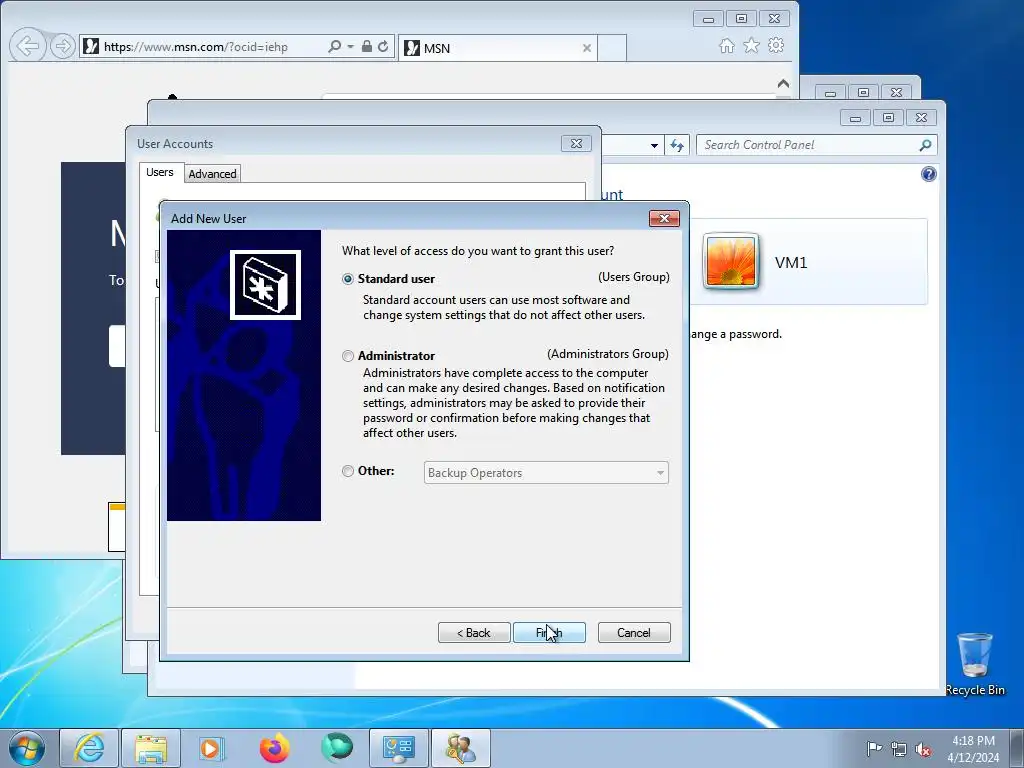Image resolution: width=1024 pixels, height=768 pixels.
Task: Switch to the Advanced tab in User Accounts
Action: (212, 174)
